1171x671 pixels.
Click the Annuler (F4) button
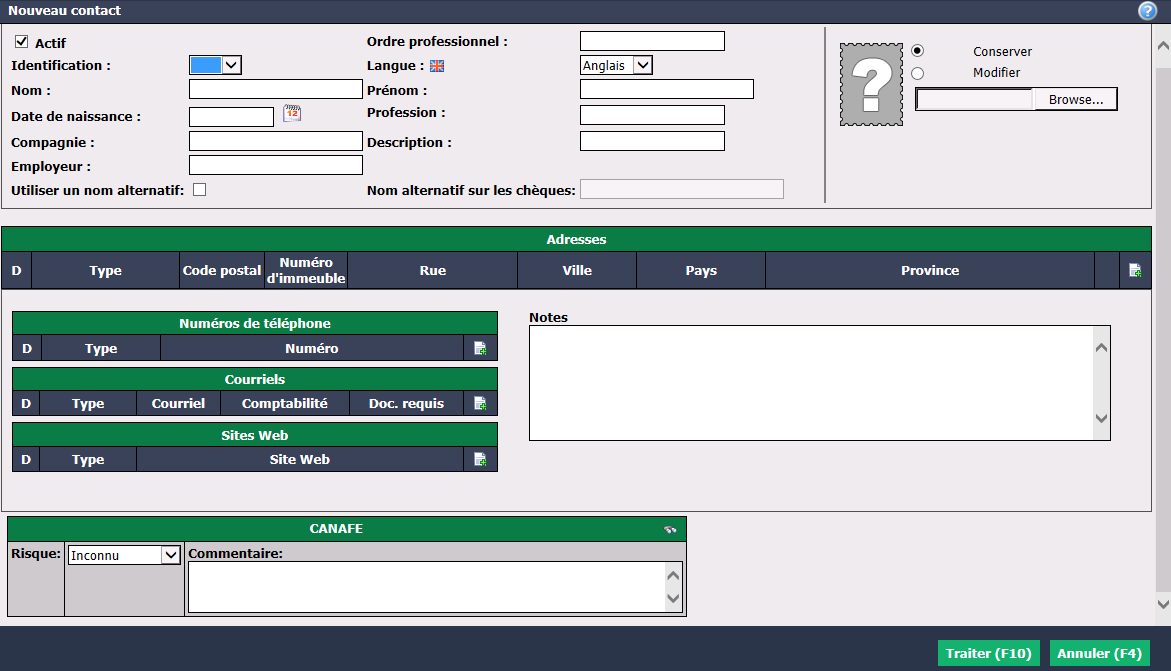click(1099, 653)
